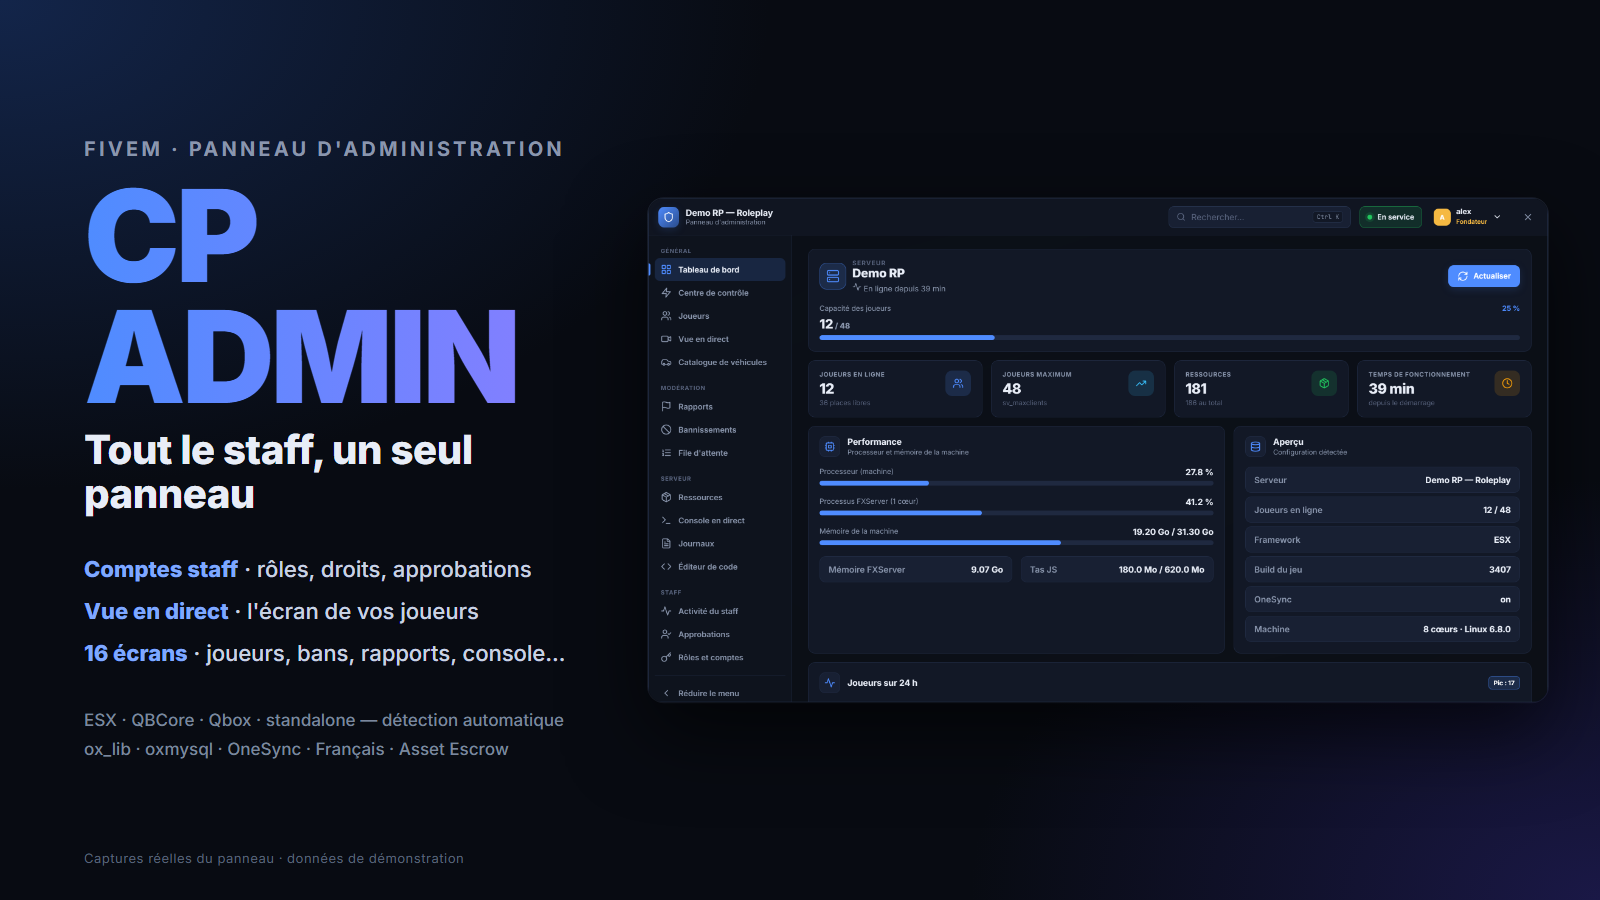This screenshot has width=1600, height=900.
Task: Click the Actualiser button
Action: point(1484,276)
